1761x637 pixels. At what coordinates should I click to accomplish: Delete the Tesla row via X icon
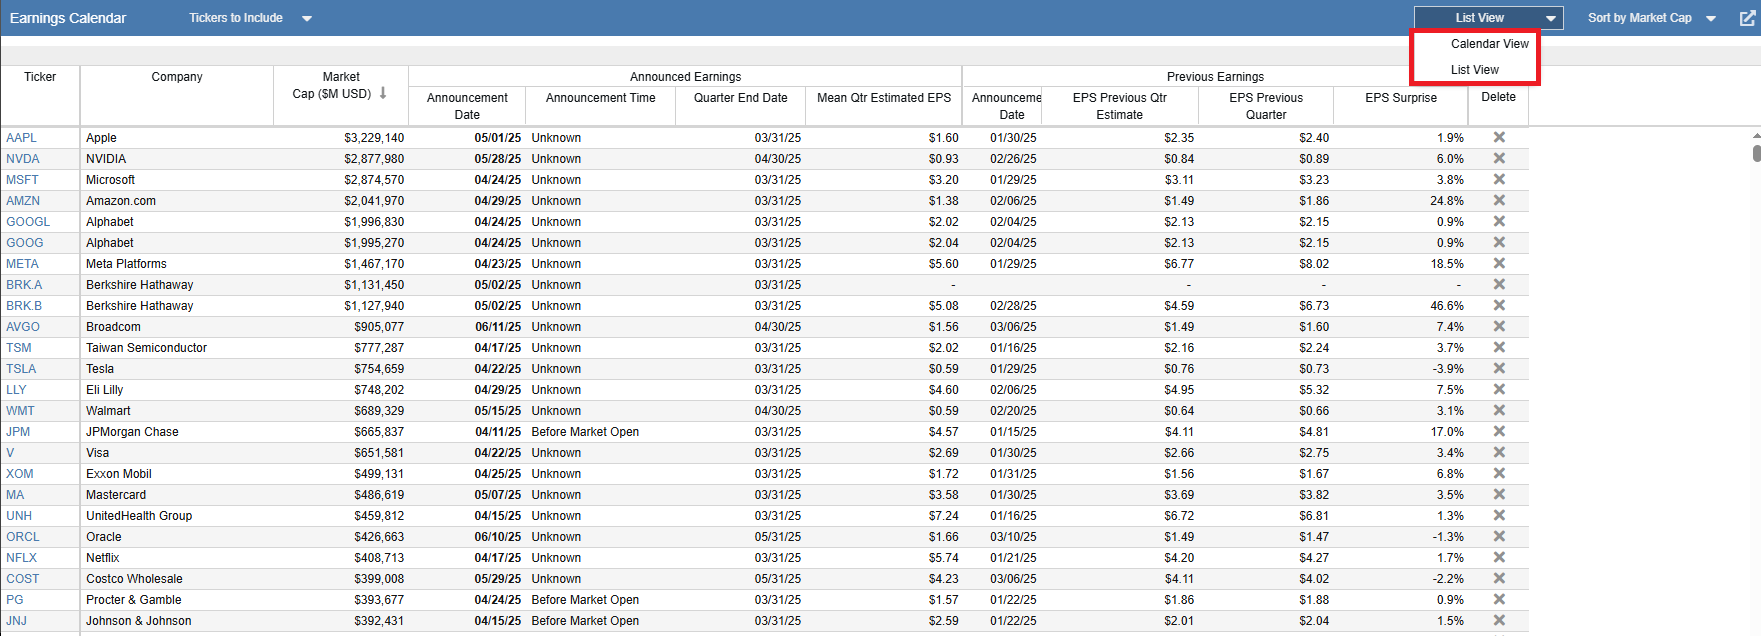(1499, 368)
